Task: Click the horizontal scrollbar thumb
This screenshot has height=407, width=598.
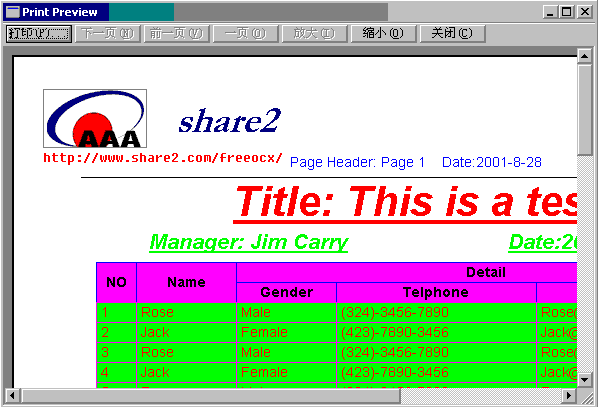Action: (x=211, y=396)
